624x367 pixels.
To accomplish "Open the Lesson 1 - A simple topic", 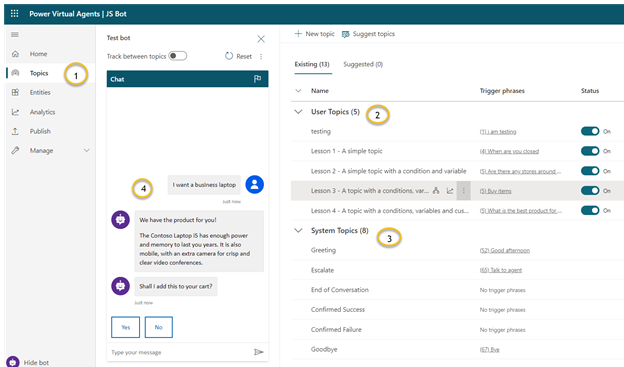I will coord(347,151).
